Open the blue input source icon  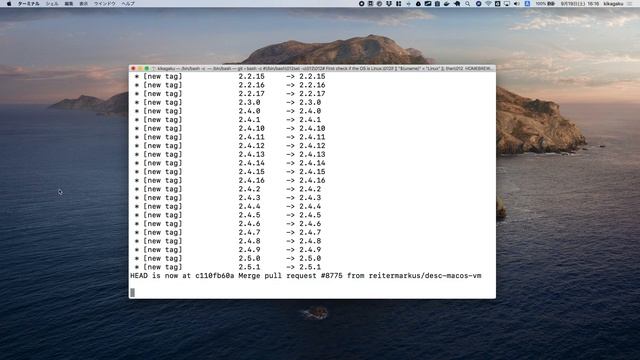click(x=527, y=4)
